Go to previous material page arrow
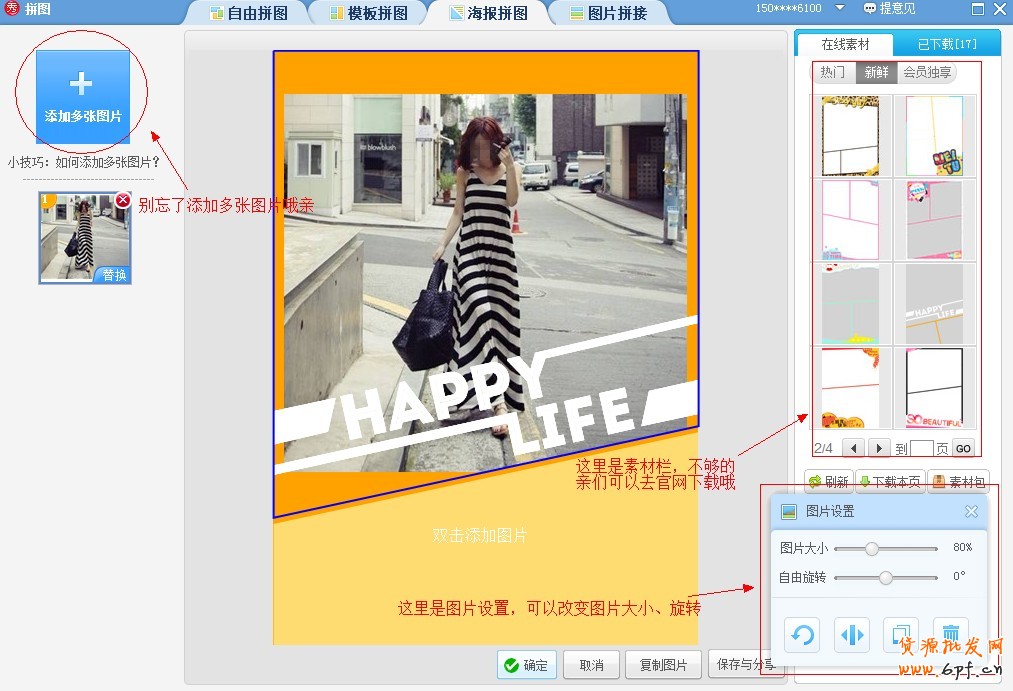The width and height of the screenshot is (1013, 691). click(853, 448)
